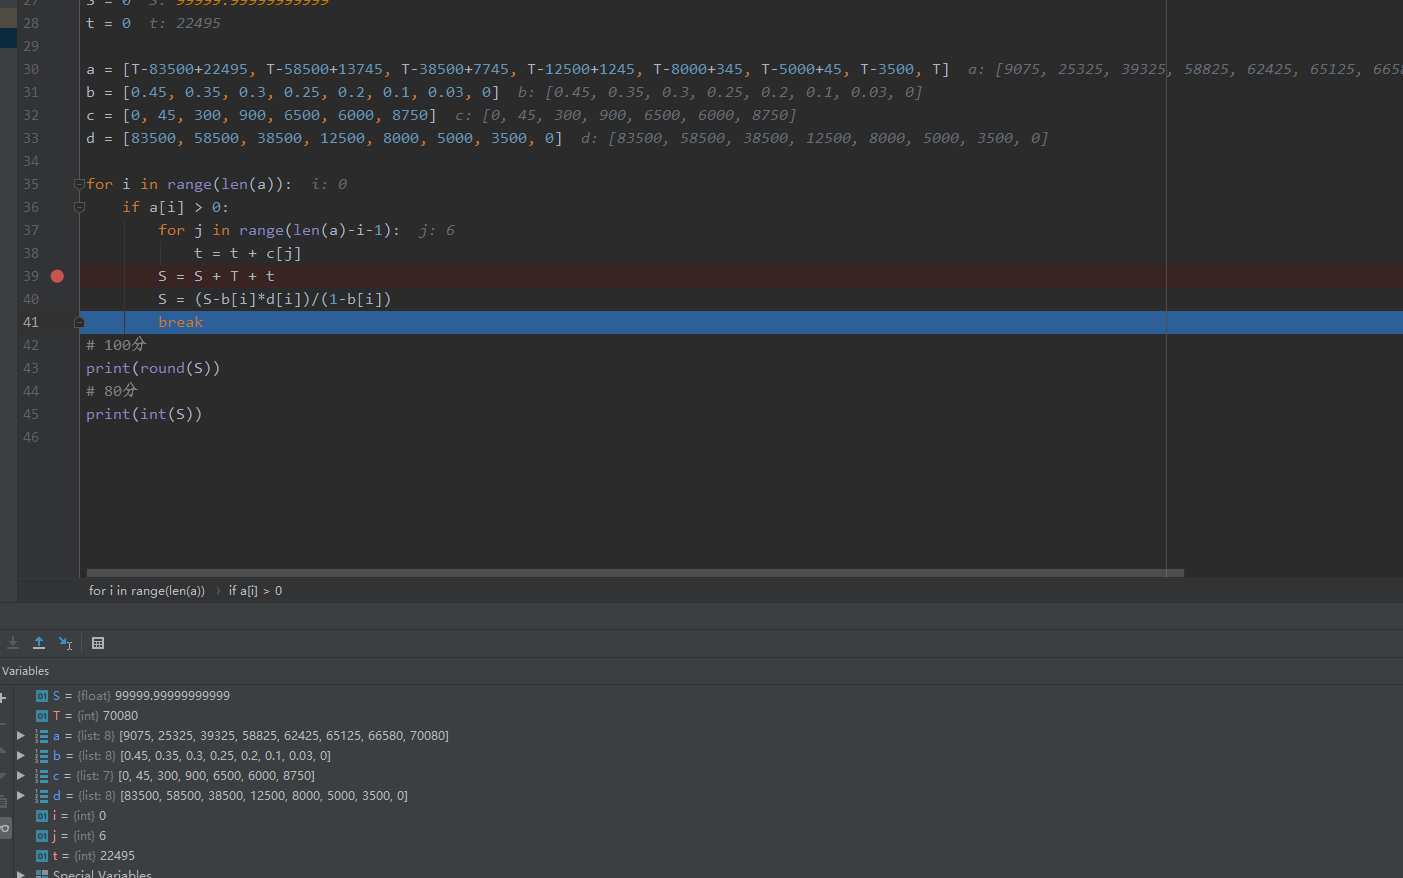Collapse the for loop fold at line 35
Image resolution: width=1403 pixels, height=878 pixels.
(x=79, y=184)
